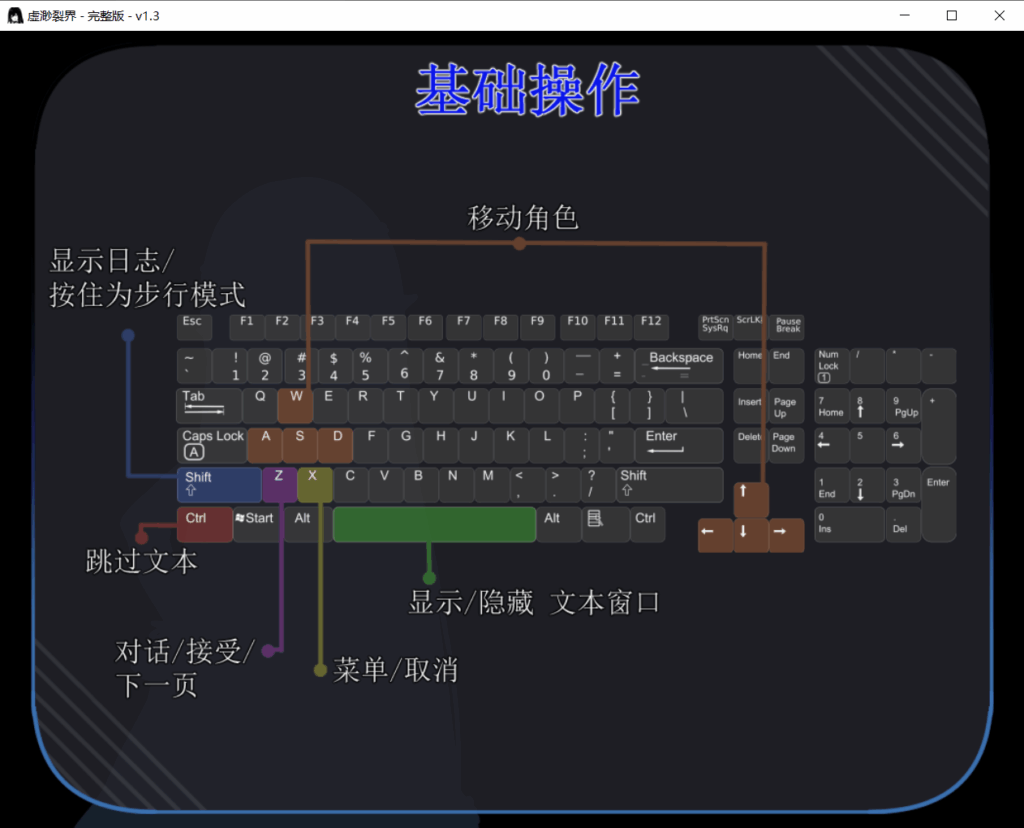1024x828 pixels.
Task: Click the PrtScn SysRq key
Action: tap(716, 327)
